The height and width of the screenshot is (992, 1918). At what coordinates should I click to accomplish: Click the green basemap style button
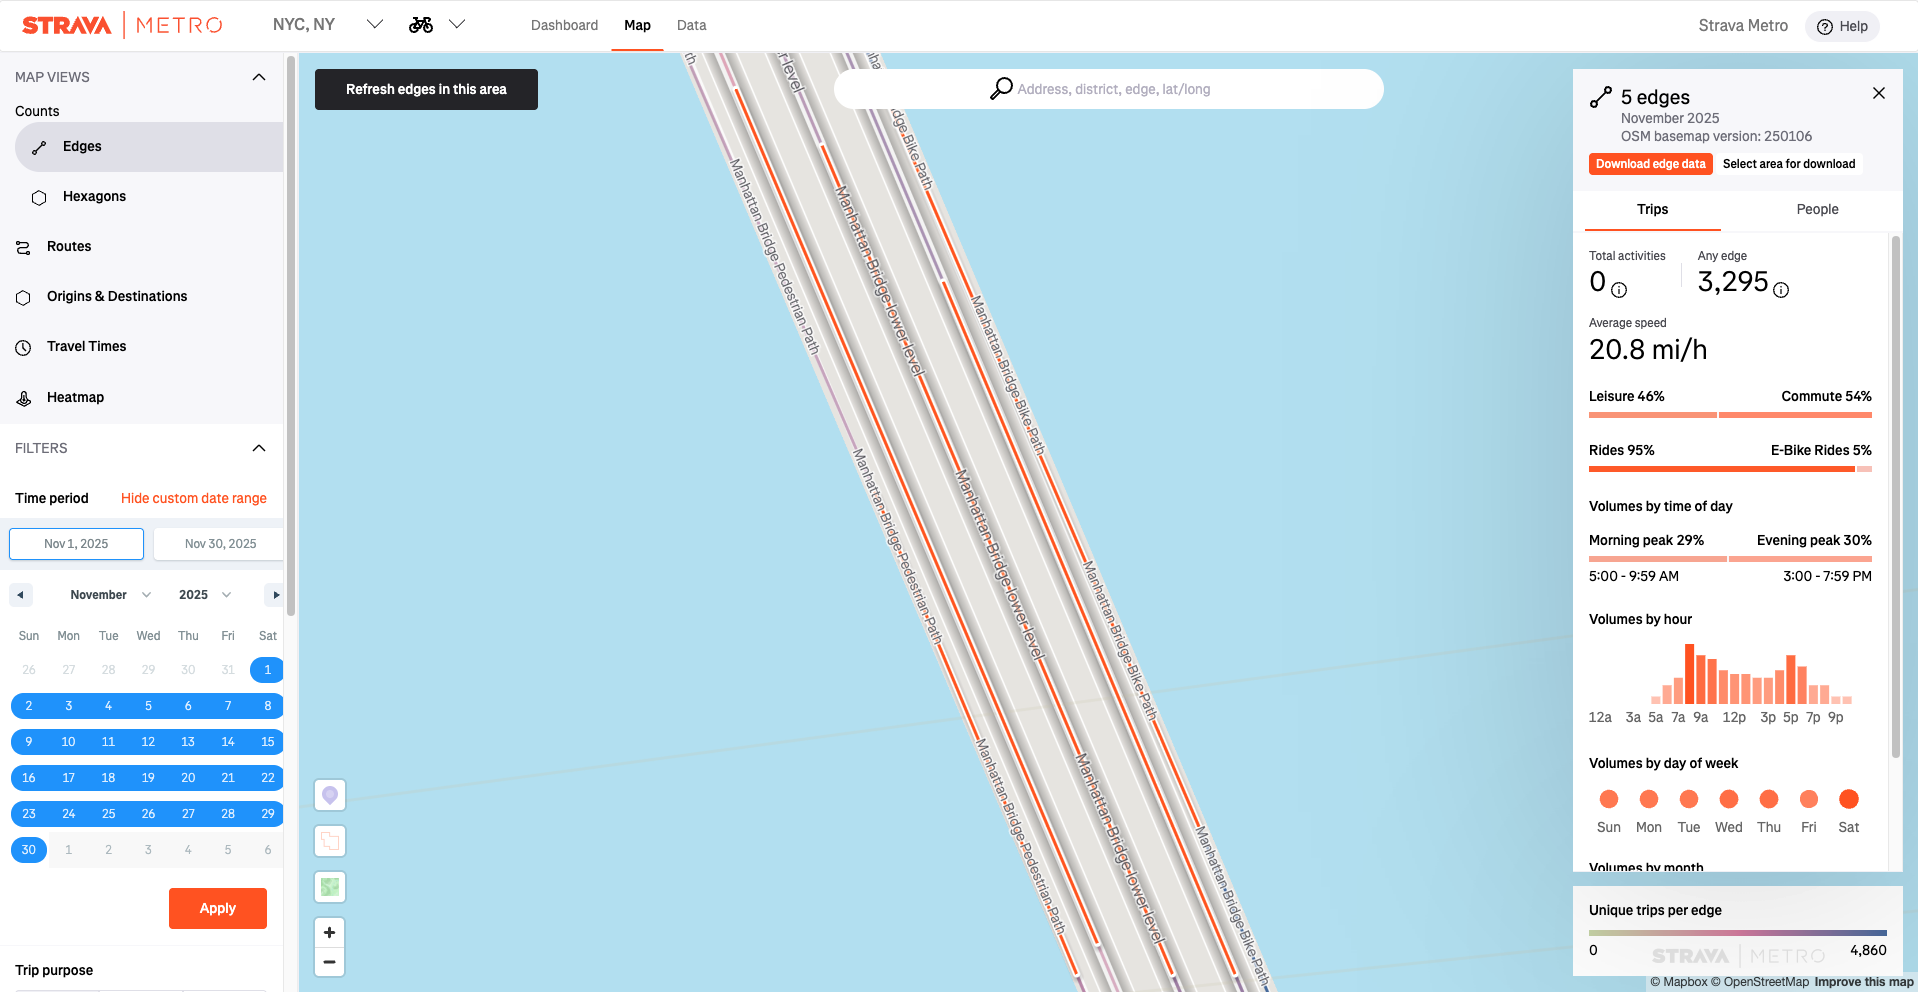(330, 887)
